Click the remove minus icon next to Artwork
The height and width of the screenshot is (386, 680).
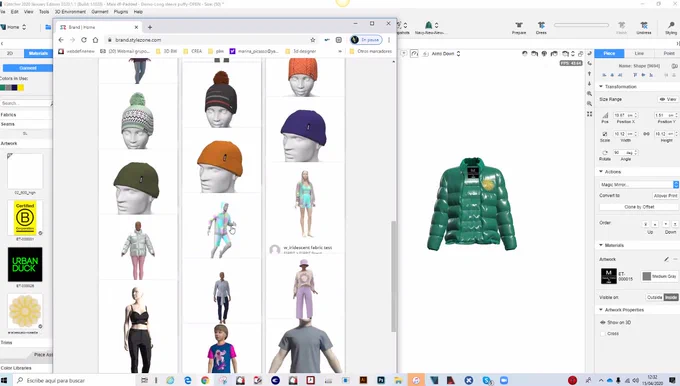675,259
